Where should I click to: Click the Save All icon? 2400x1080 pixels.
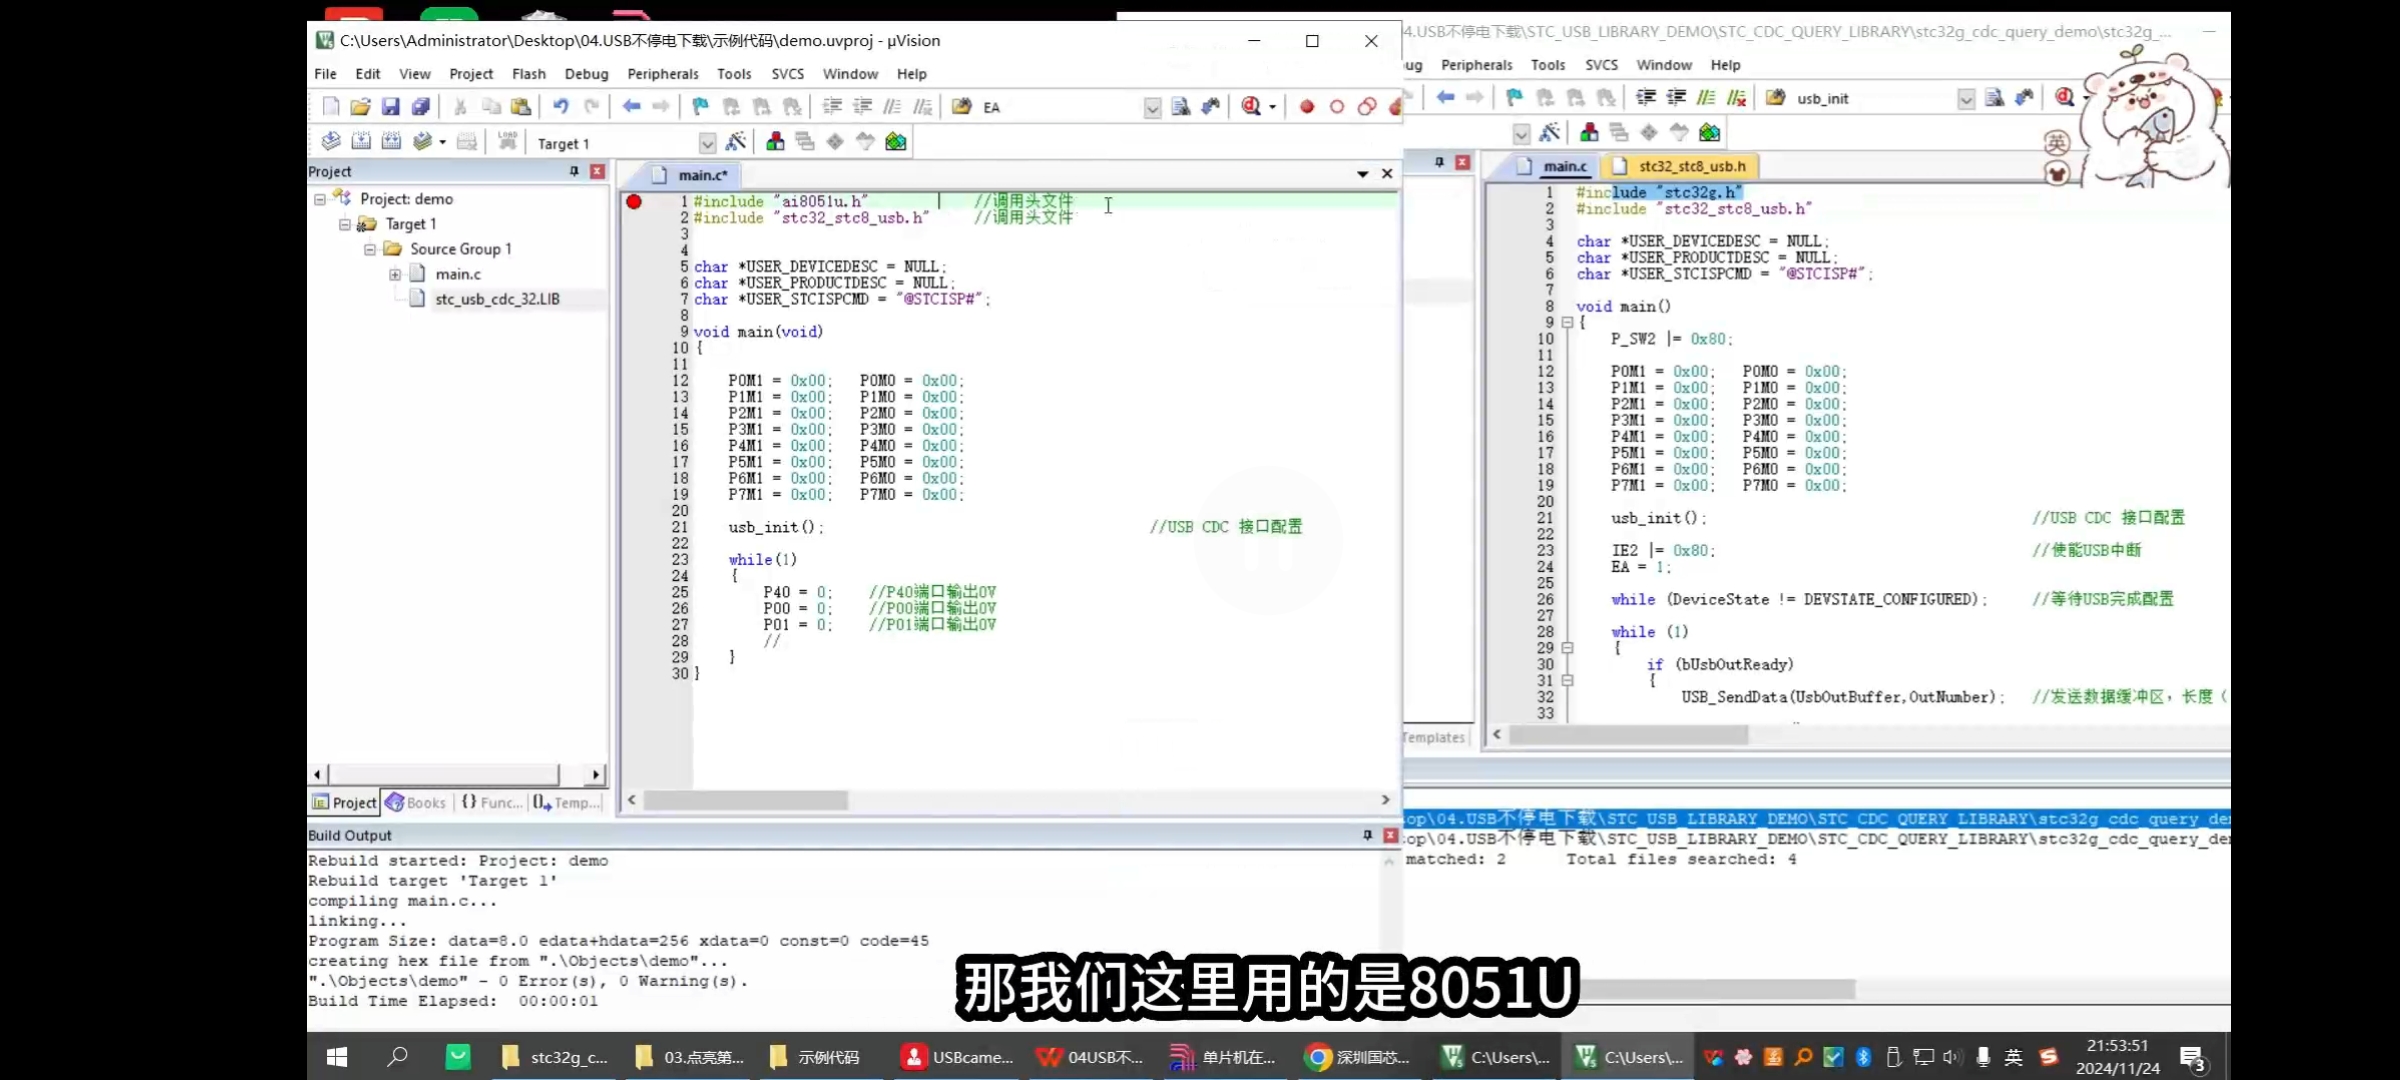pyautogui.click(x=421, y=106)
